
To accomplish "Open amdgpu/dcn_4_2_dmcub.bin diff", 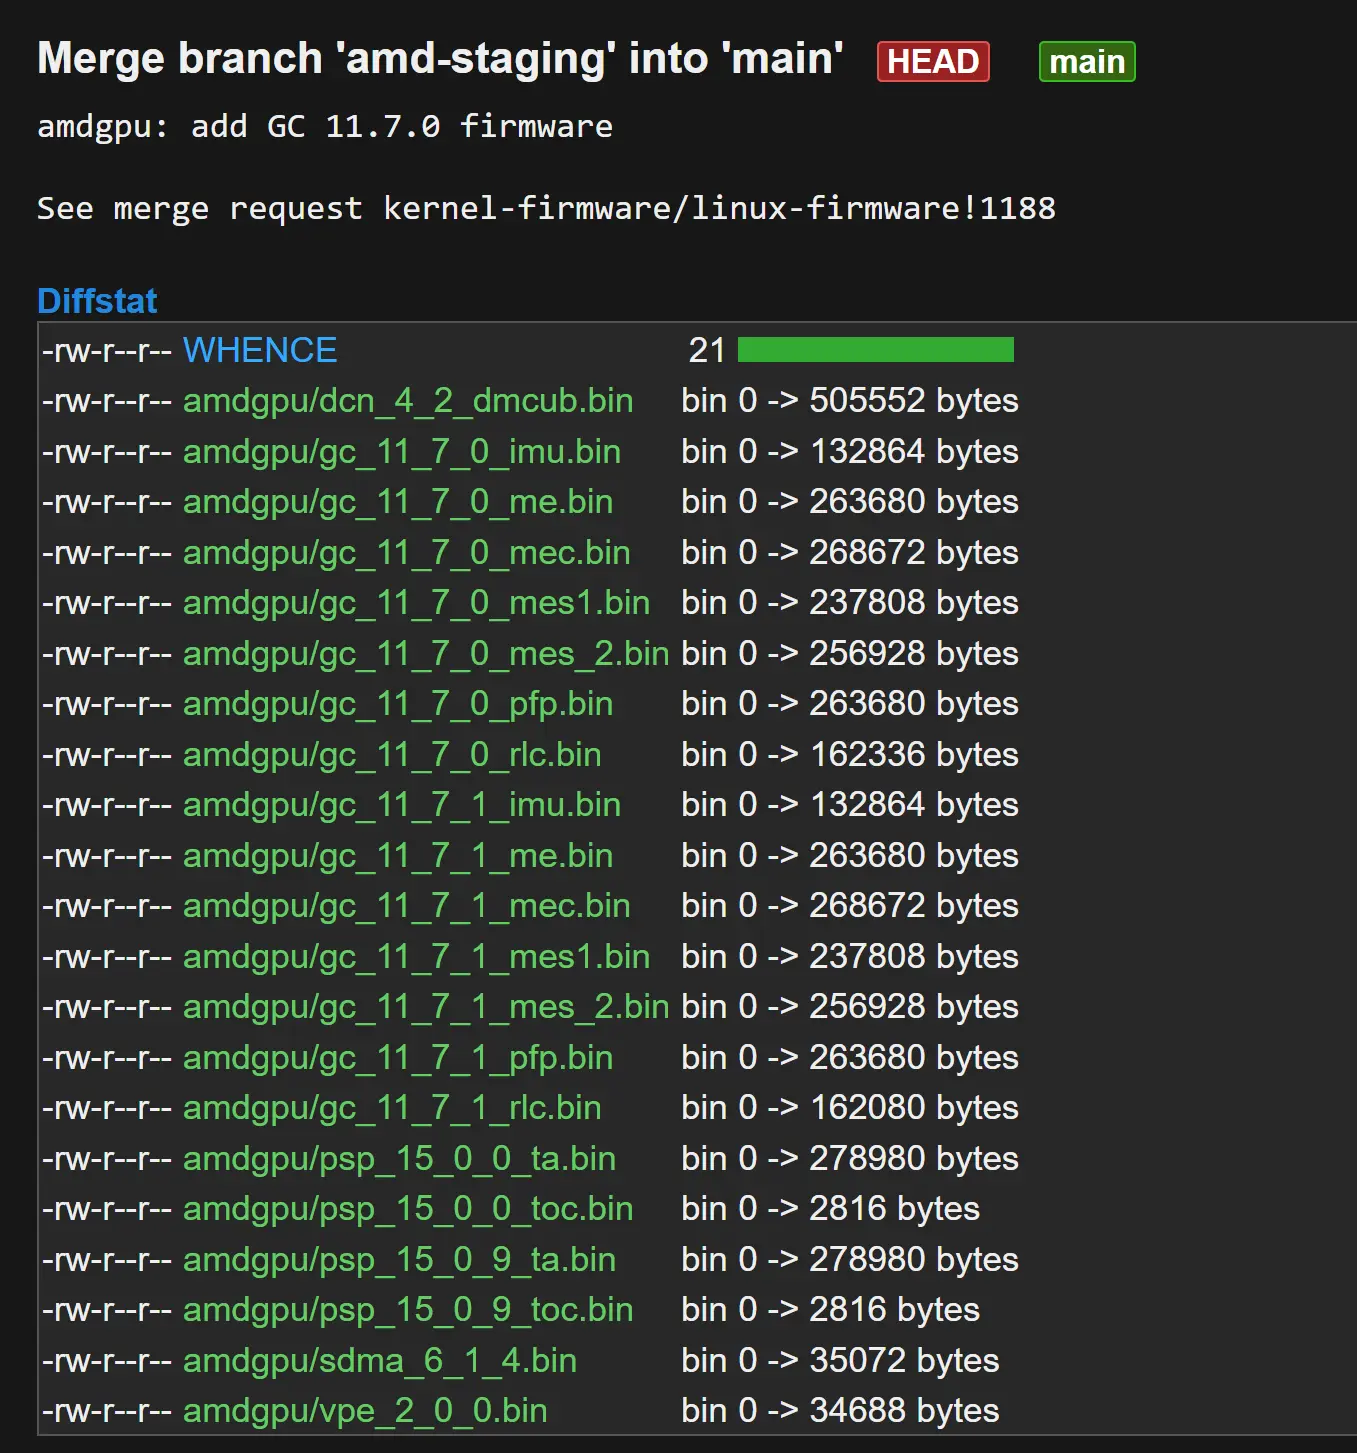I will point(408,401).
